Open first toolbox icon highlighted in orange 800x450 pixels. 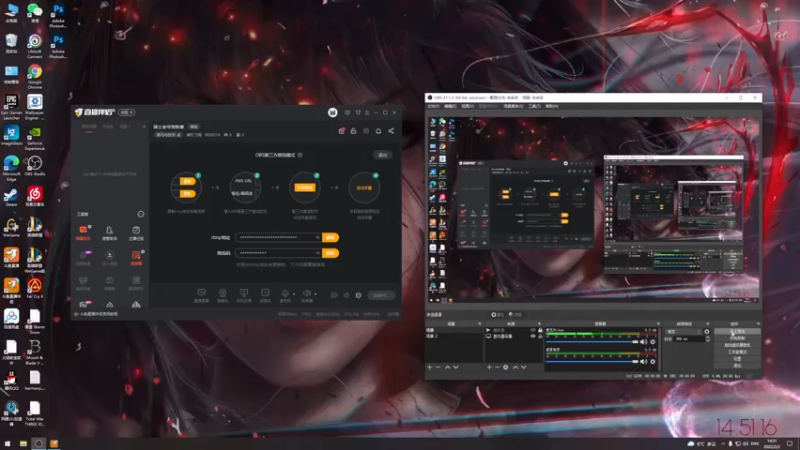(x=83, y=231)
